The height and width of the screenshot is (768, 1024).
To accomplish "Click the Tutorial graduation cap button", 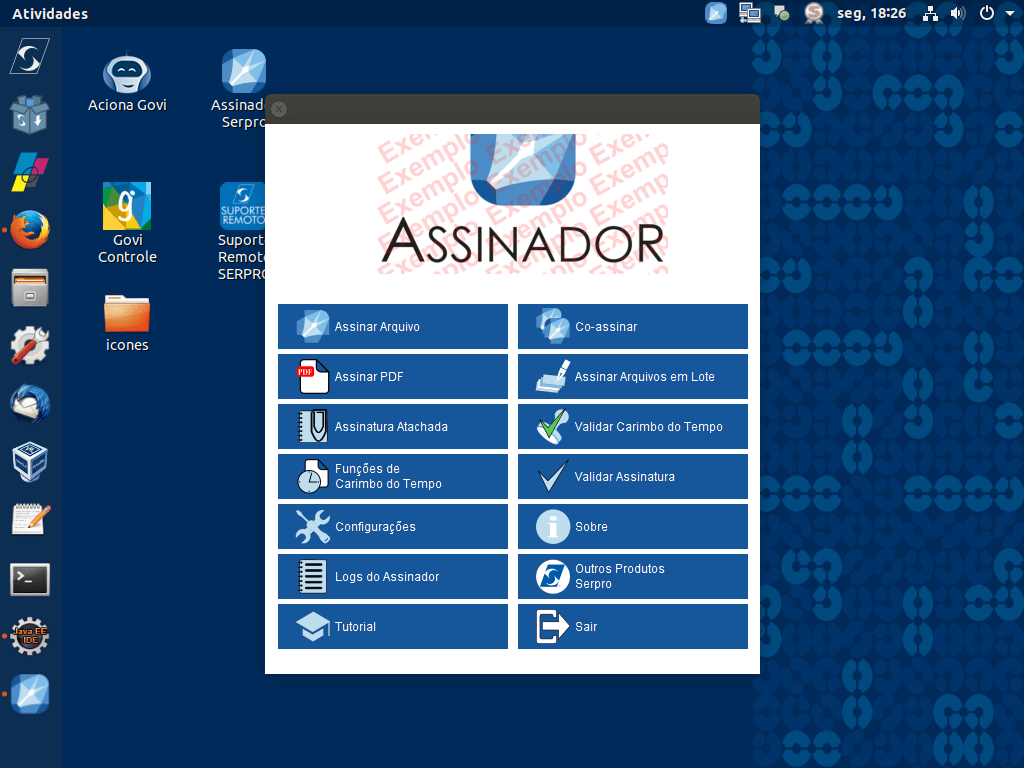I will click(x=392, y=626).
